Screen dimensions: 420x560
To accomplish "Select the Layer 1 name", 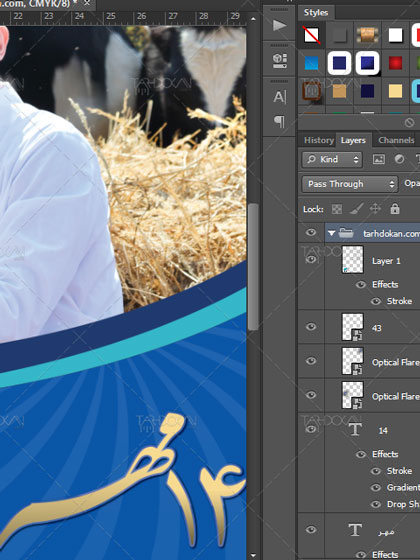I will [x=386, y=261].
